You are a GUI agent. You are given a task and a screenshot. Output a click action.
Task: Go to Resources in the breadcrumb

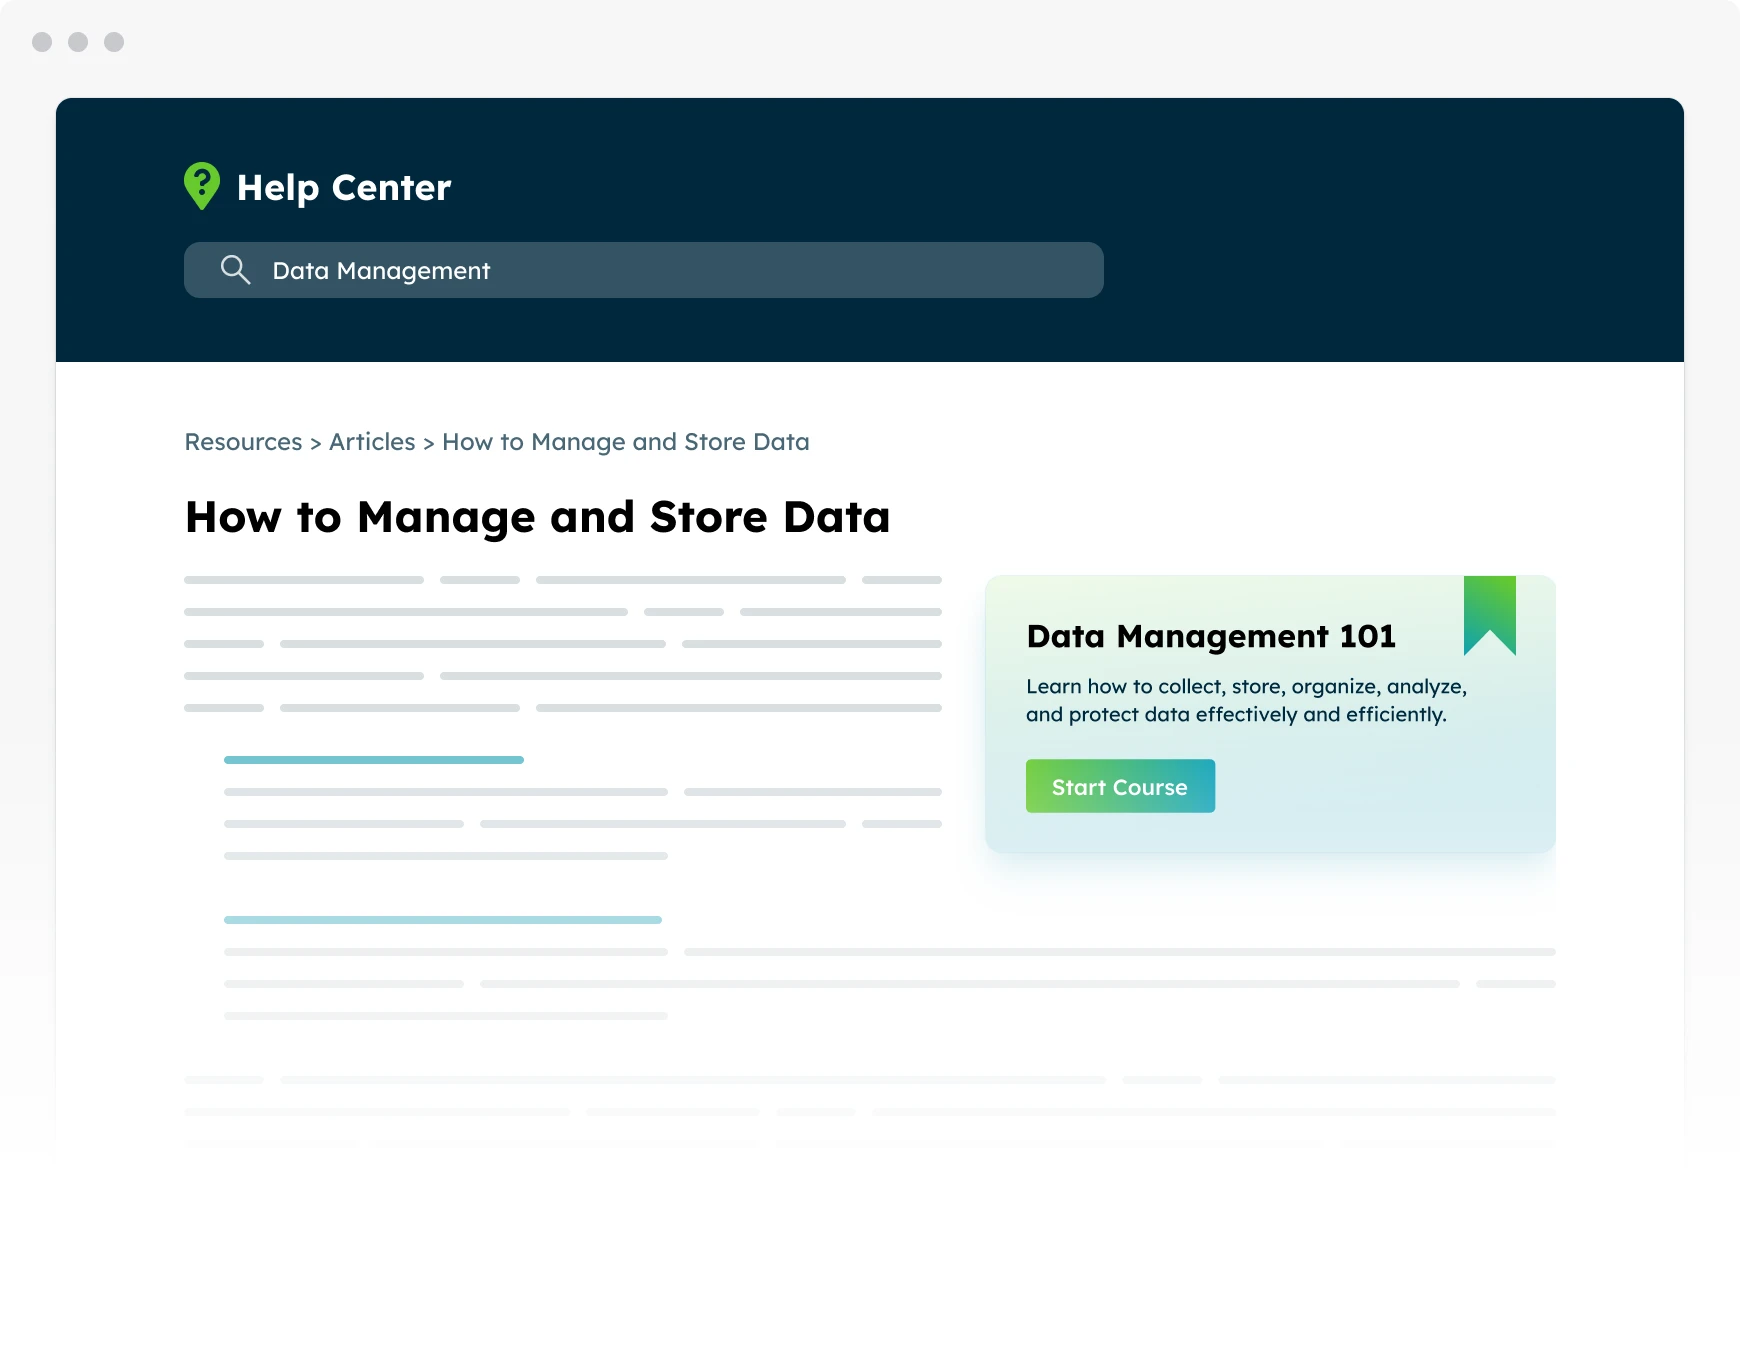click(243, 442)
